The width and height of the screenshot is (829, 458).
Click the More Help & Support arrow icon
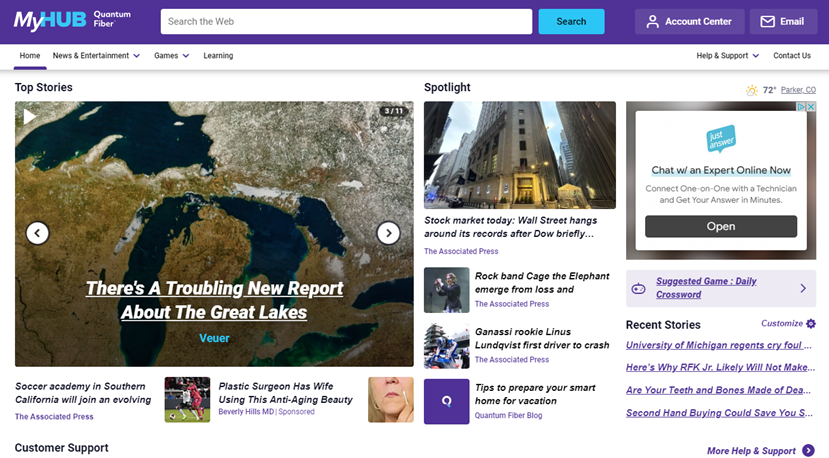(x=808, y=451)
